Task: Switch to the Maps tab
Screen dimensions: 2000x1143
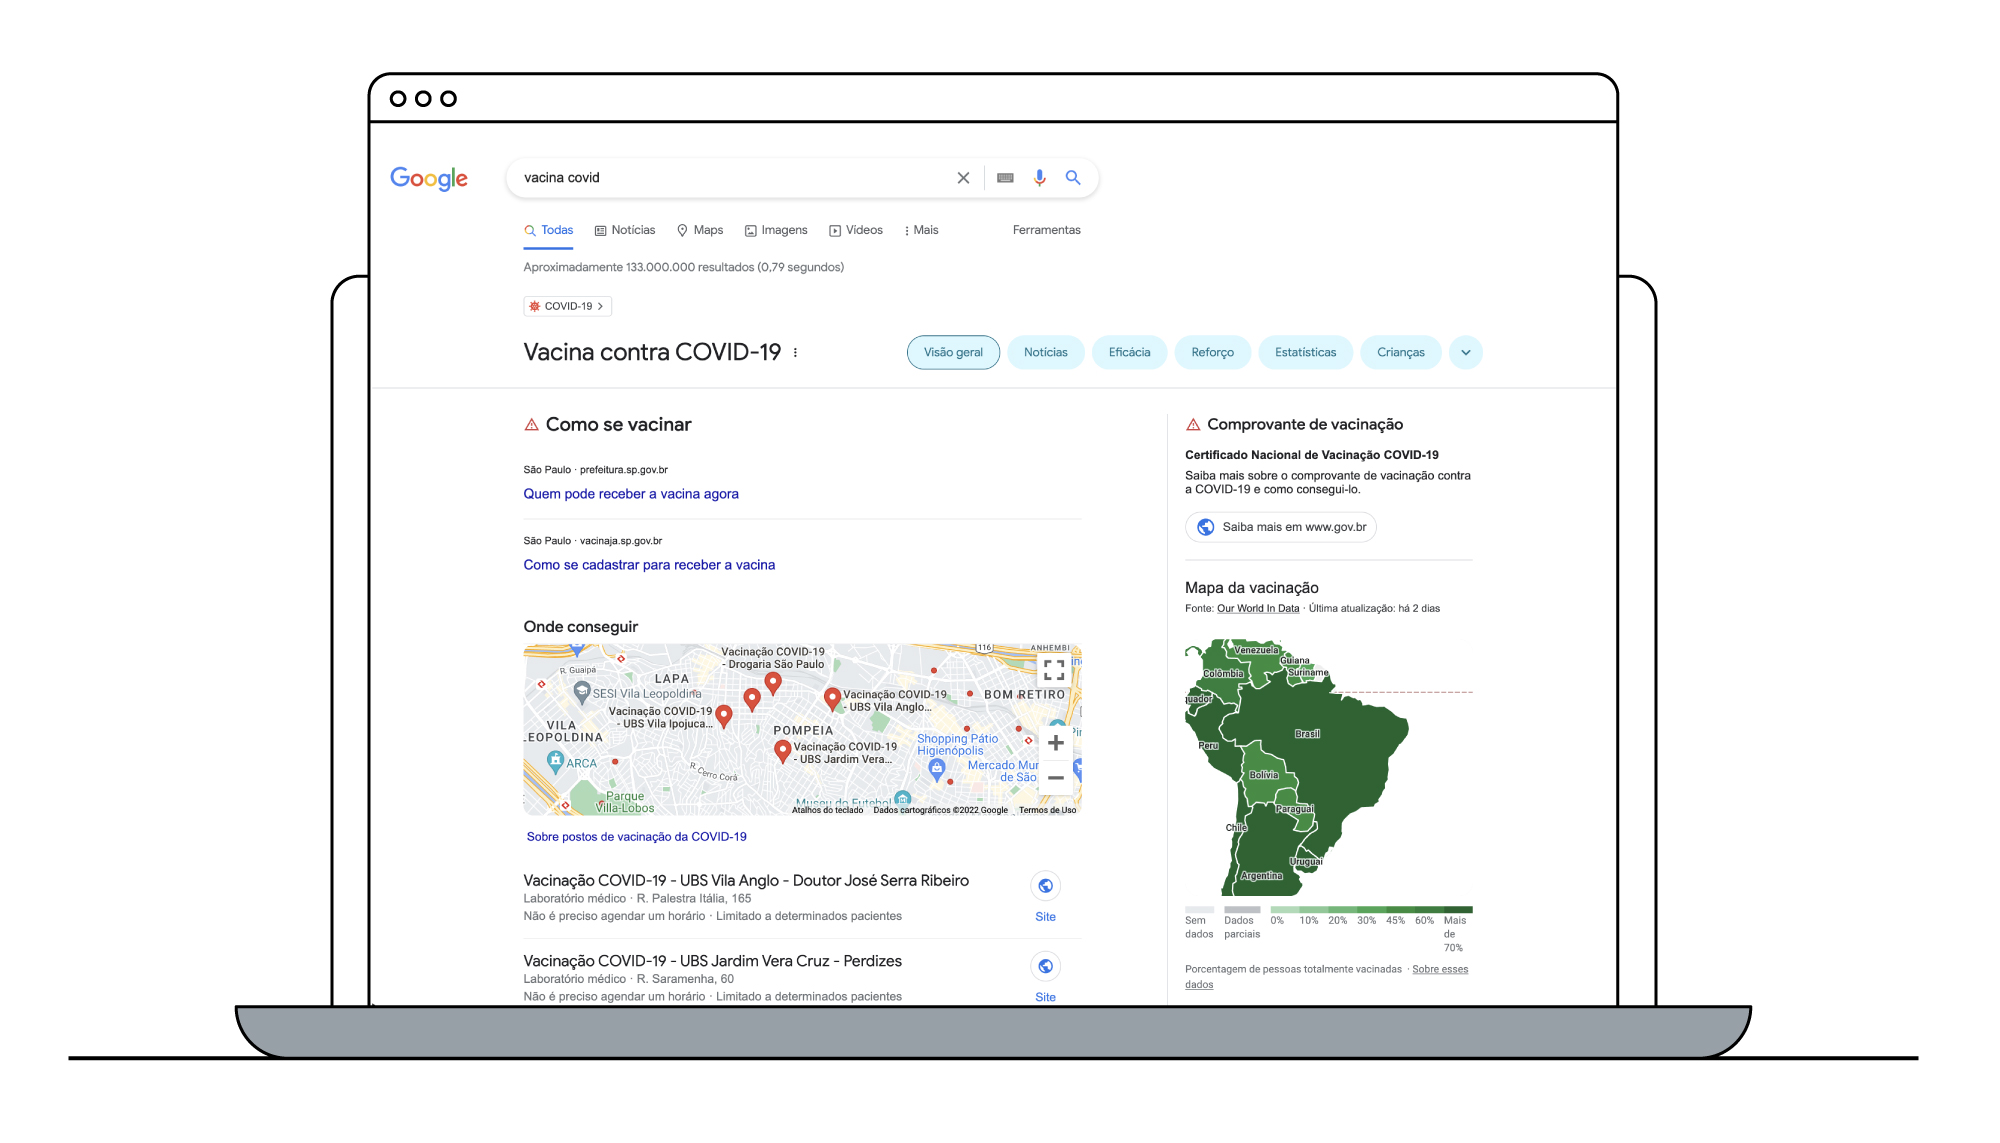Action: coord(700,230)
